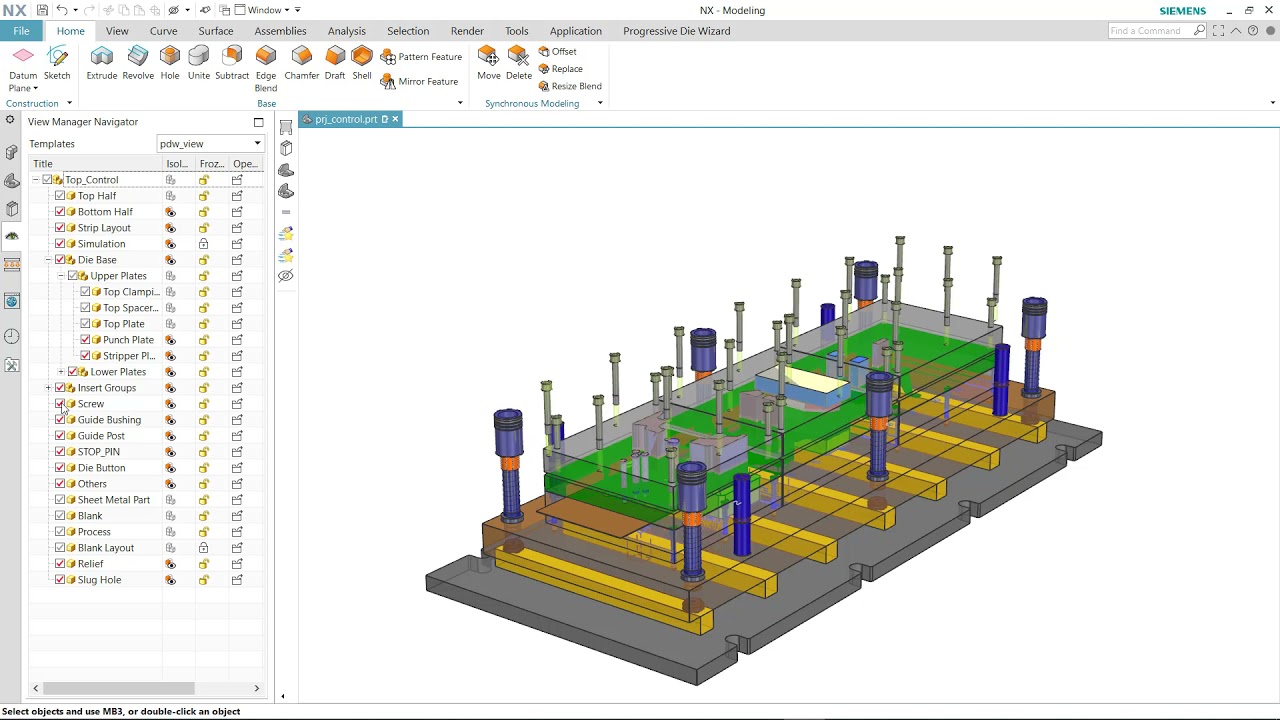Click the navigator scroll right arrow

(256, 688)
